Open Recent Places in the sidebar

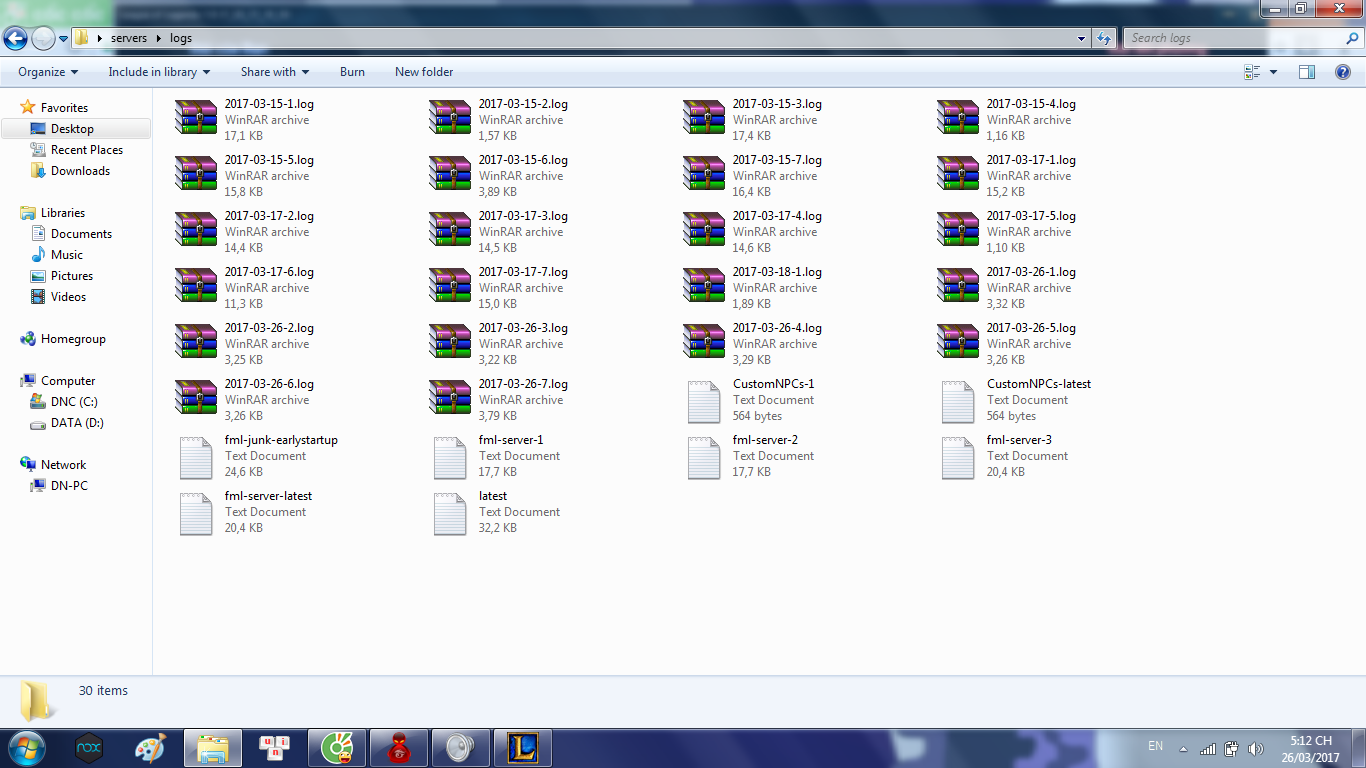pos(76,150)
